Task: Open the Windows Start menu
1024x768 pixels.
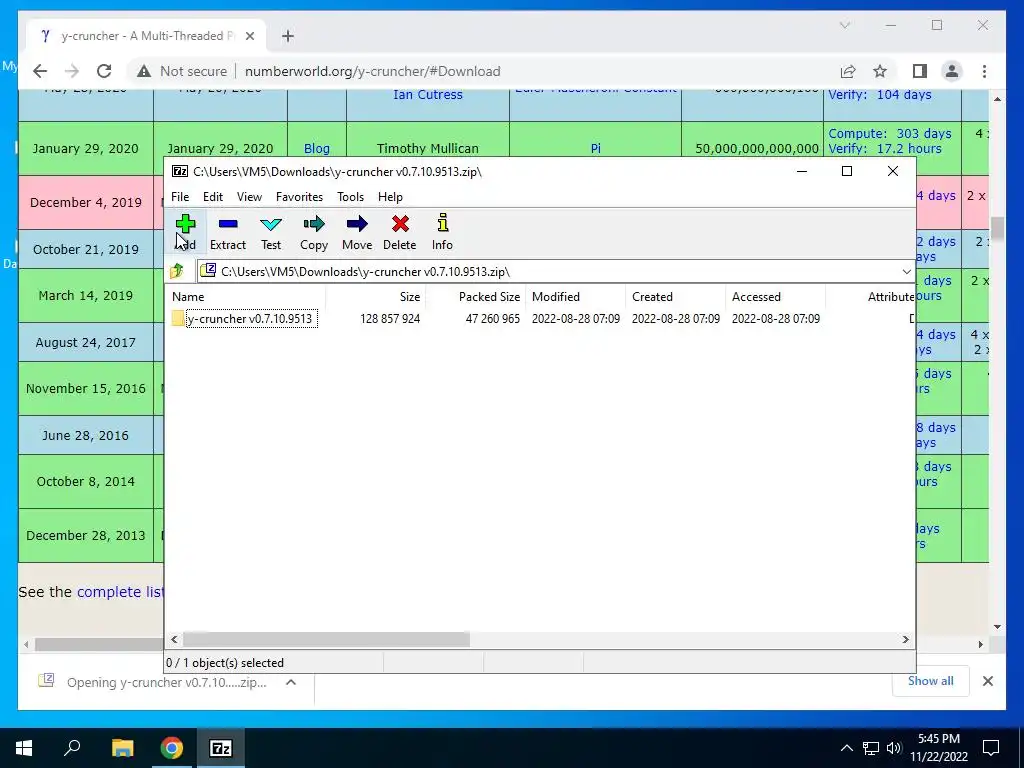Action: [x=24, y=748]
